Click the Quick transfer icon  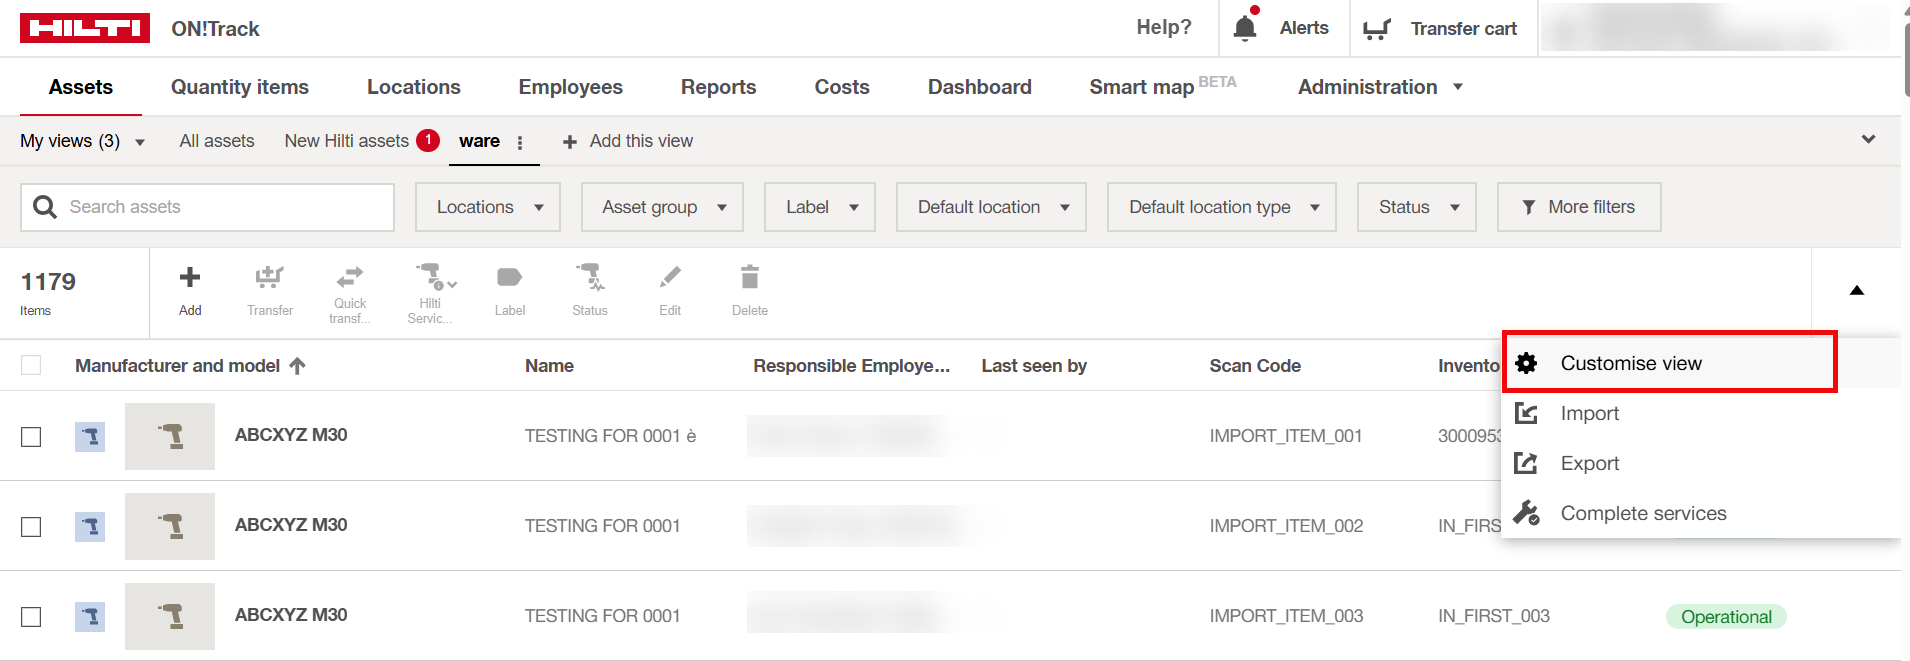[350, 277]
